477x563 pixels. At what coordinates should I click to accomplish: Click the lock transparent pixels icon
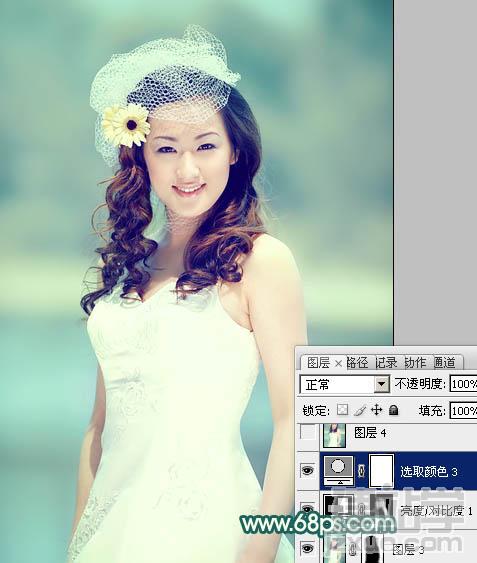click(x=342, y=410)
